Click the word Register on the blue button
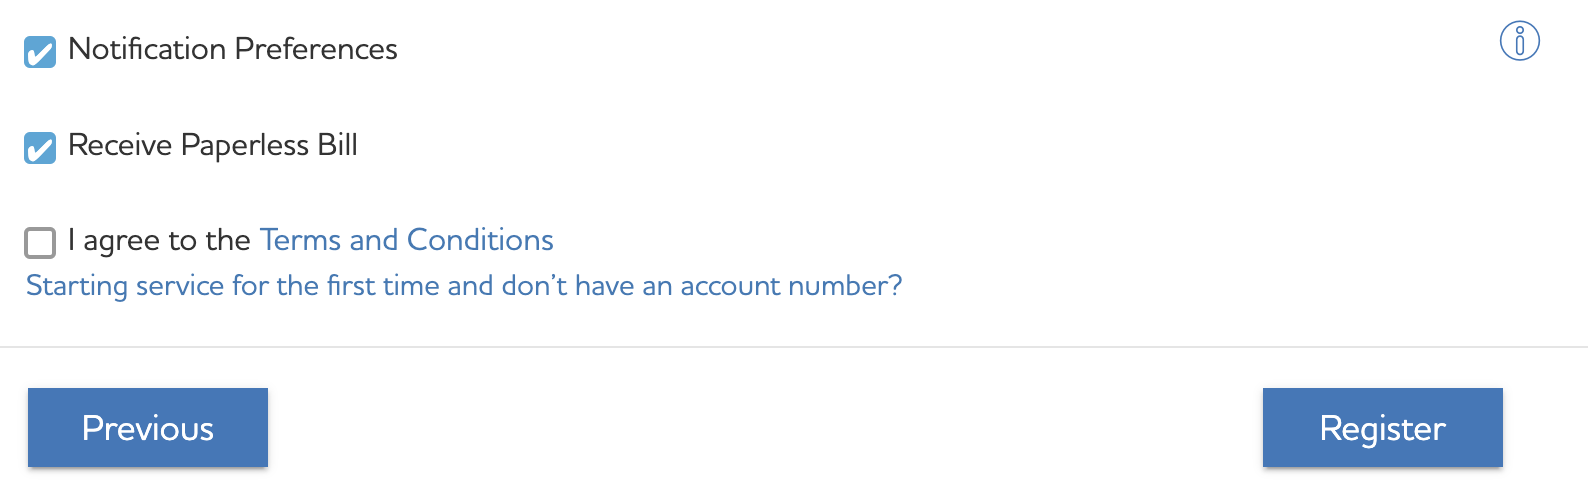 click(x=1382, y=429)
